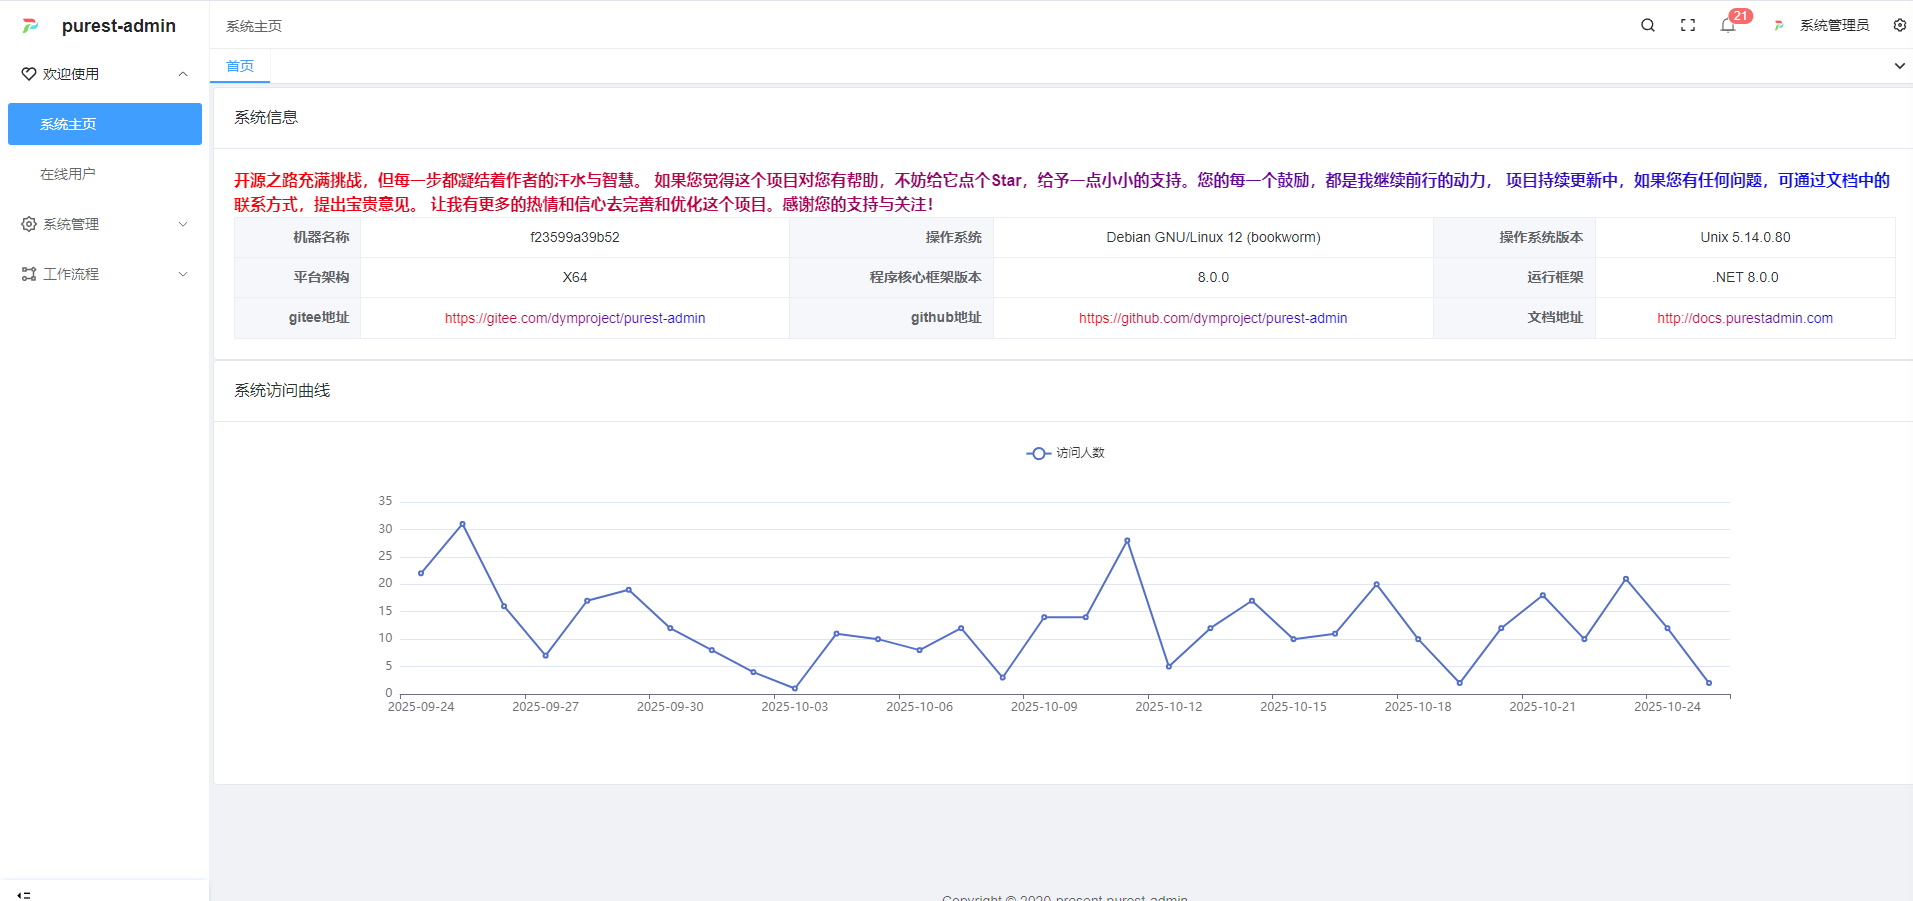Open 在线用户 menu item

tap(68, 174)
